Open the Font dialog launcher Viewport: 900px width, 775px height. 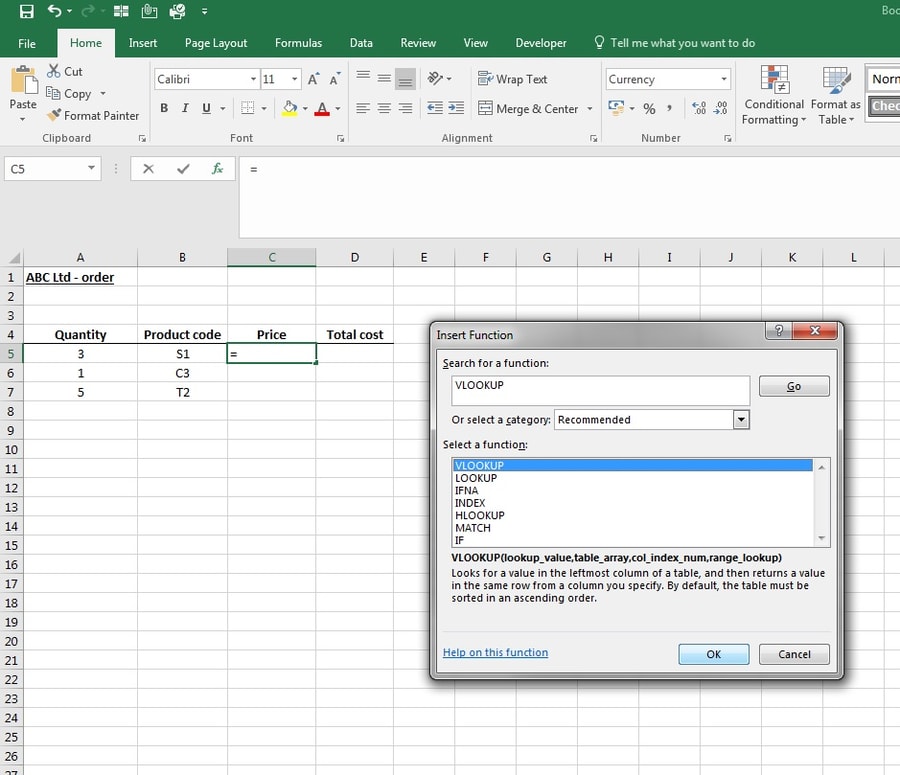tap(340, 138)
